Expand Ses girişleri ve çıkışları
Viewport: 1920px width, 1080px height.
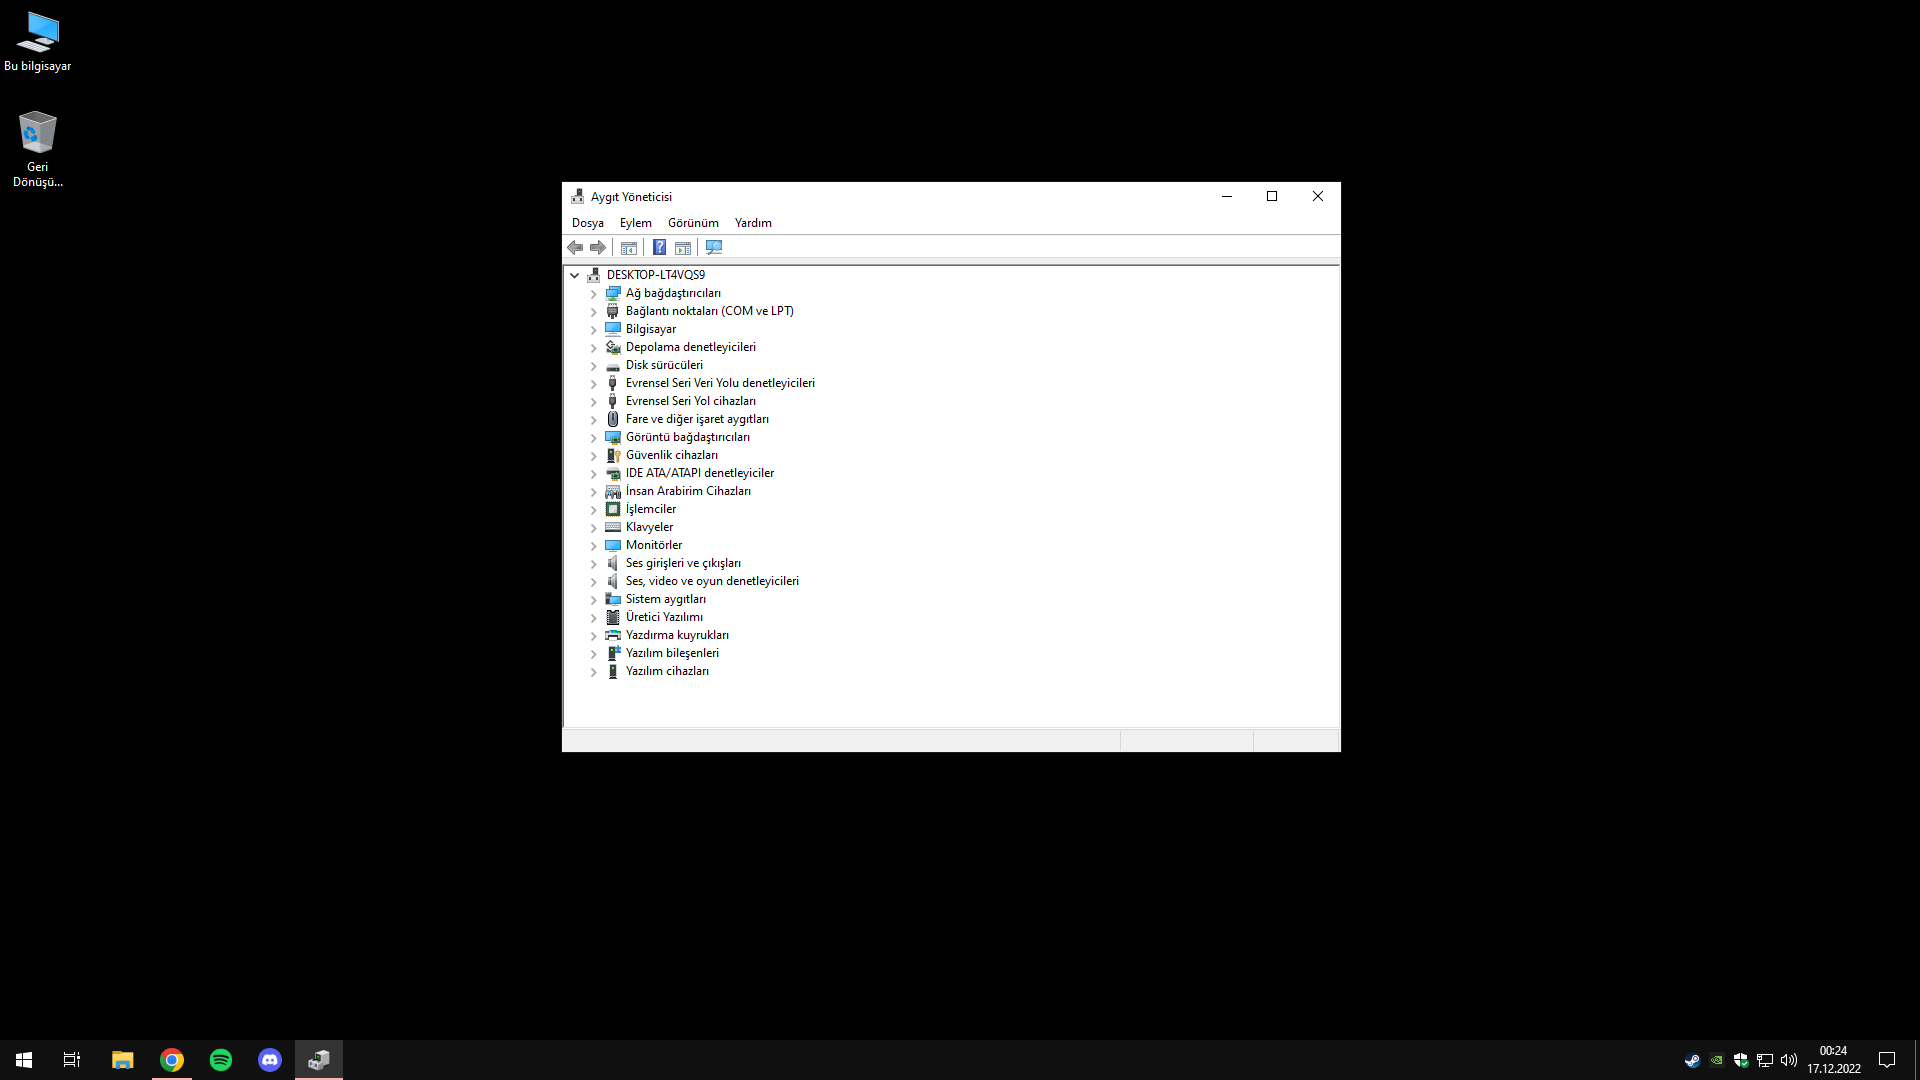(x=593, y=563)
